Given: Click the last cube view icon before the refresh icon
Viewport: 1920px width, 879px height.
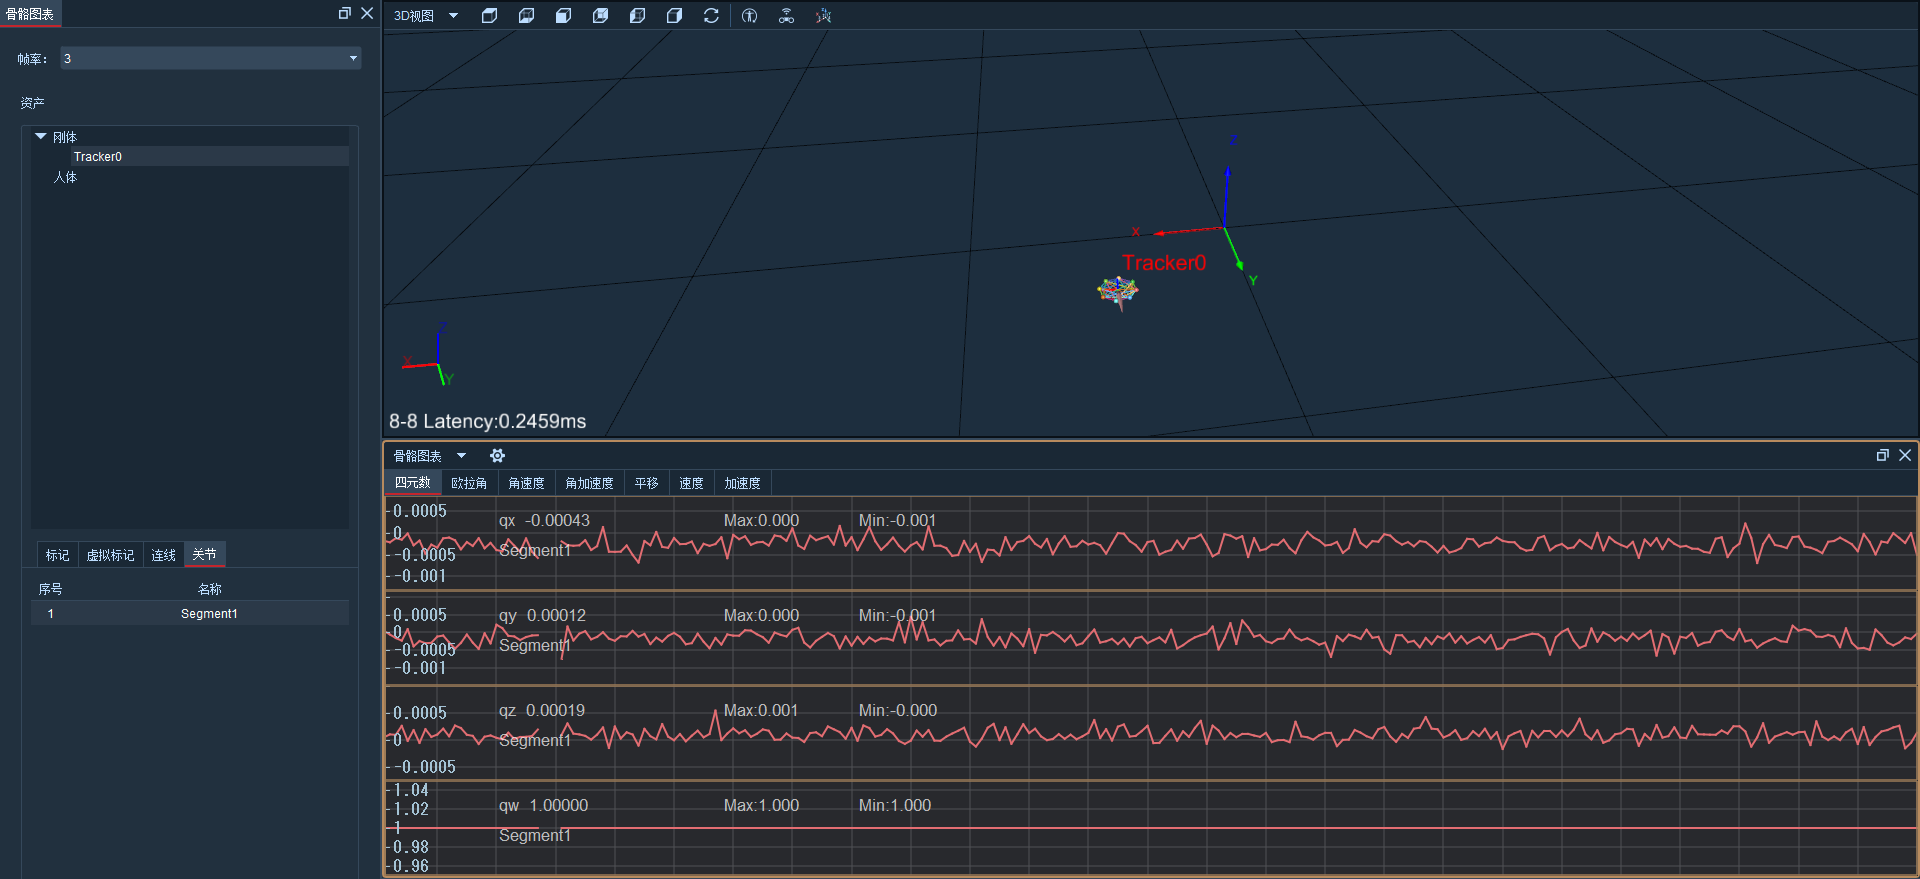Looking at the screenshot, I should (x=674, y=16).
